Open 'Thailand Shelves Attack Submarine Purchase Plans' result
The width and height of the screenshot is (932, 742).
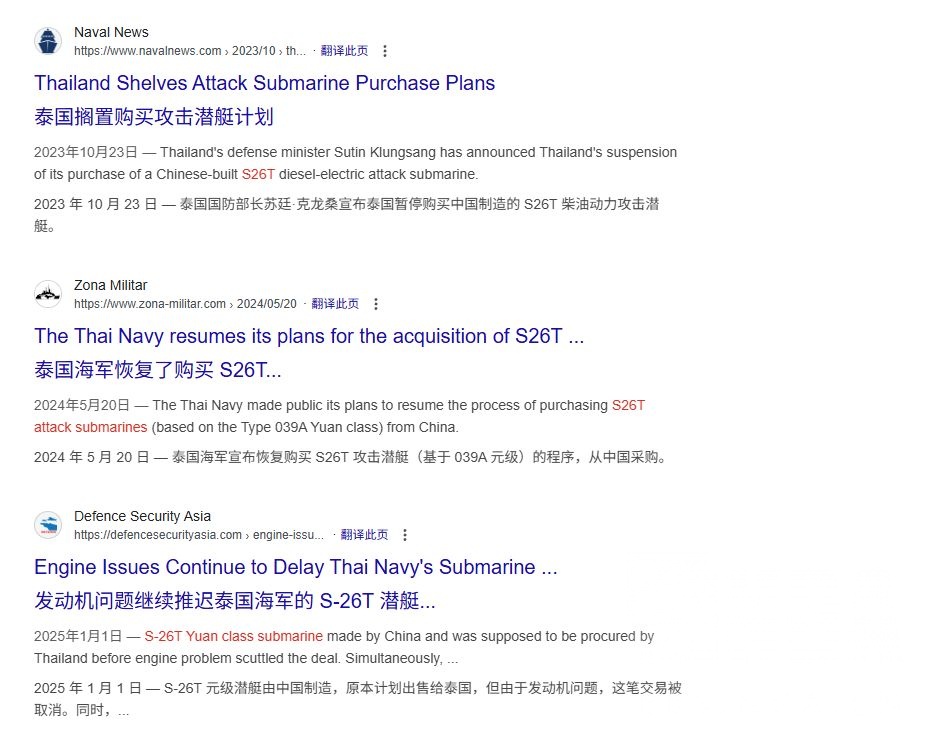tap(265, 83)
